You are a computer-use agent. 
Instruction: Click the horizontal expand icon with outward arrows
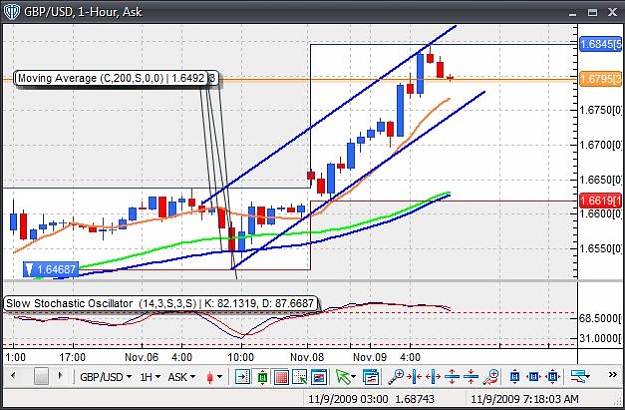tap(433, 377)
